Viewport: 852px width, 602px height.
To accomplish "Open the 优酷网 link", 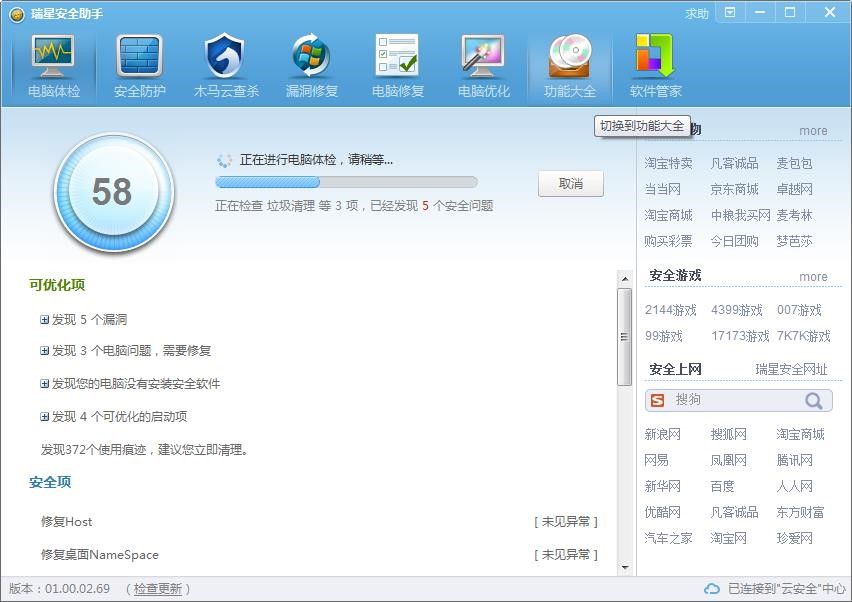I will [x=662, y=512].
